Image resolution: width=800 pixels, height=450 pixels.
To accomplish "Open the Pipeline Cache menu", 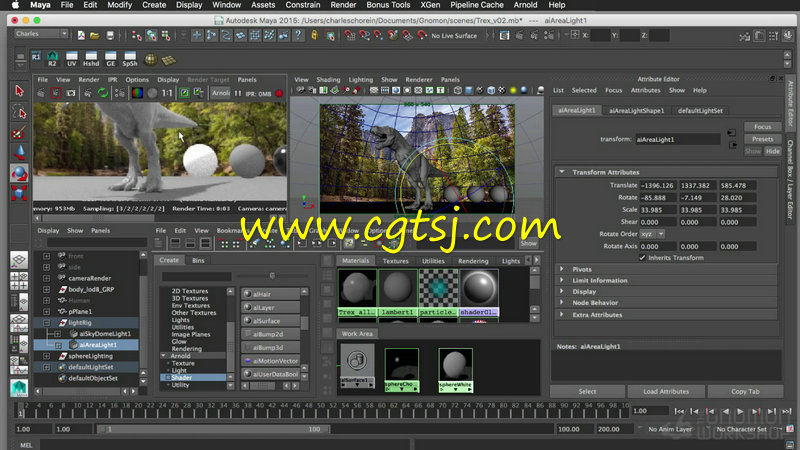I will click(x=477, y=5).
